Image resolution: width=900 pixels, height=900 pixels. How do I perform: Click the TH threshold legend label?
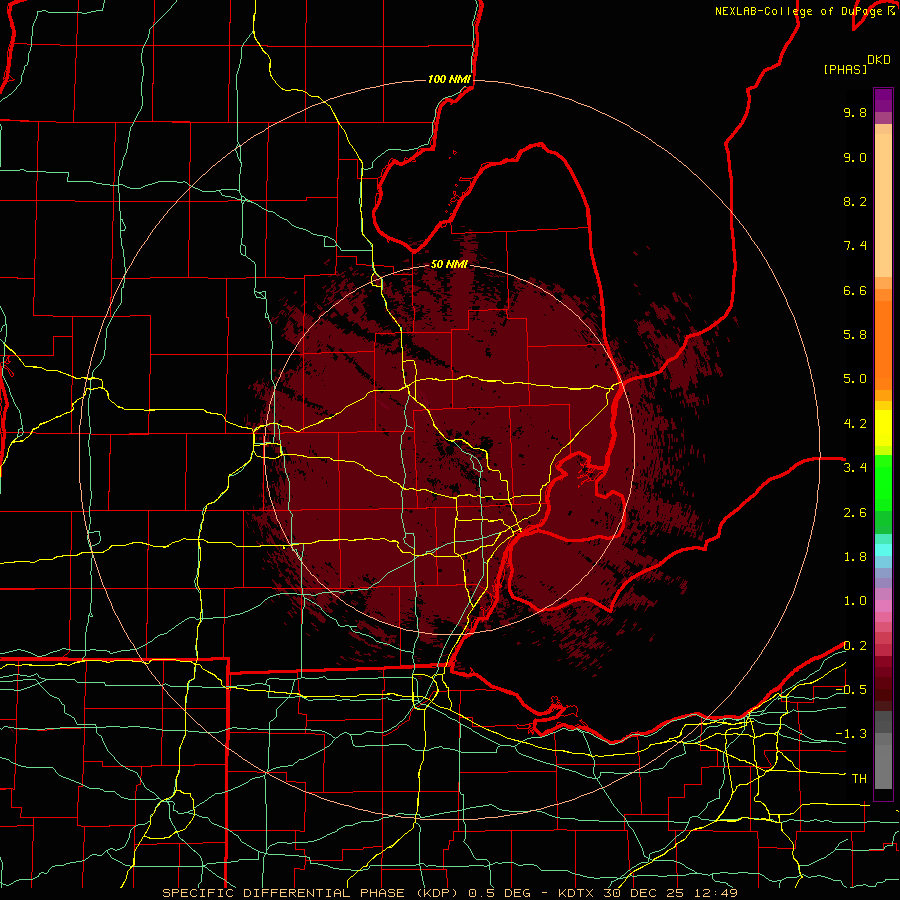tap(859, 779)
